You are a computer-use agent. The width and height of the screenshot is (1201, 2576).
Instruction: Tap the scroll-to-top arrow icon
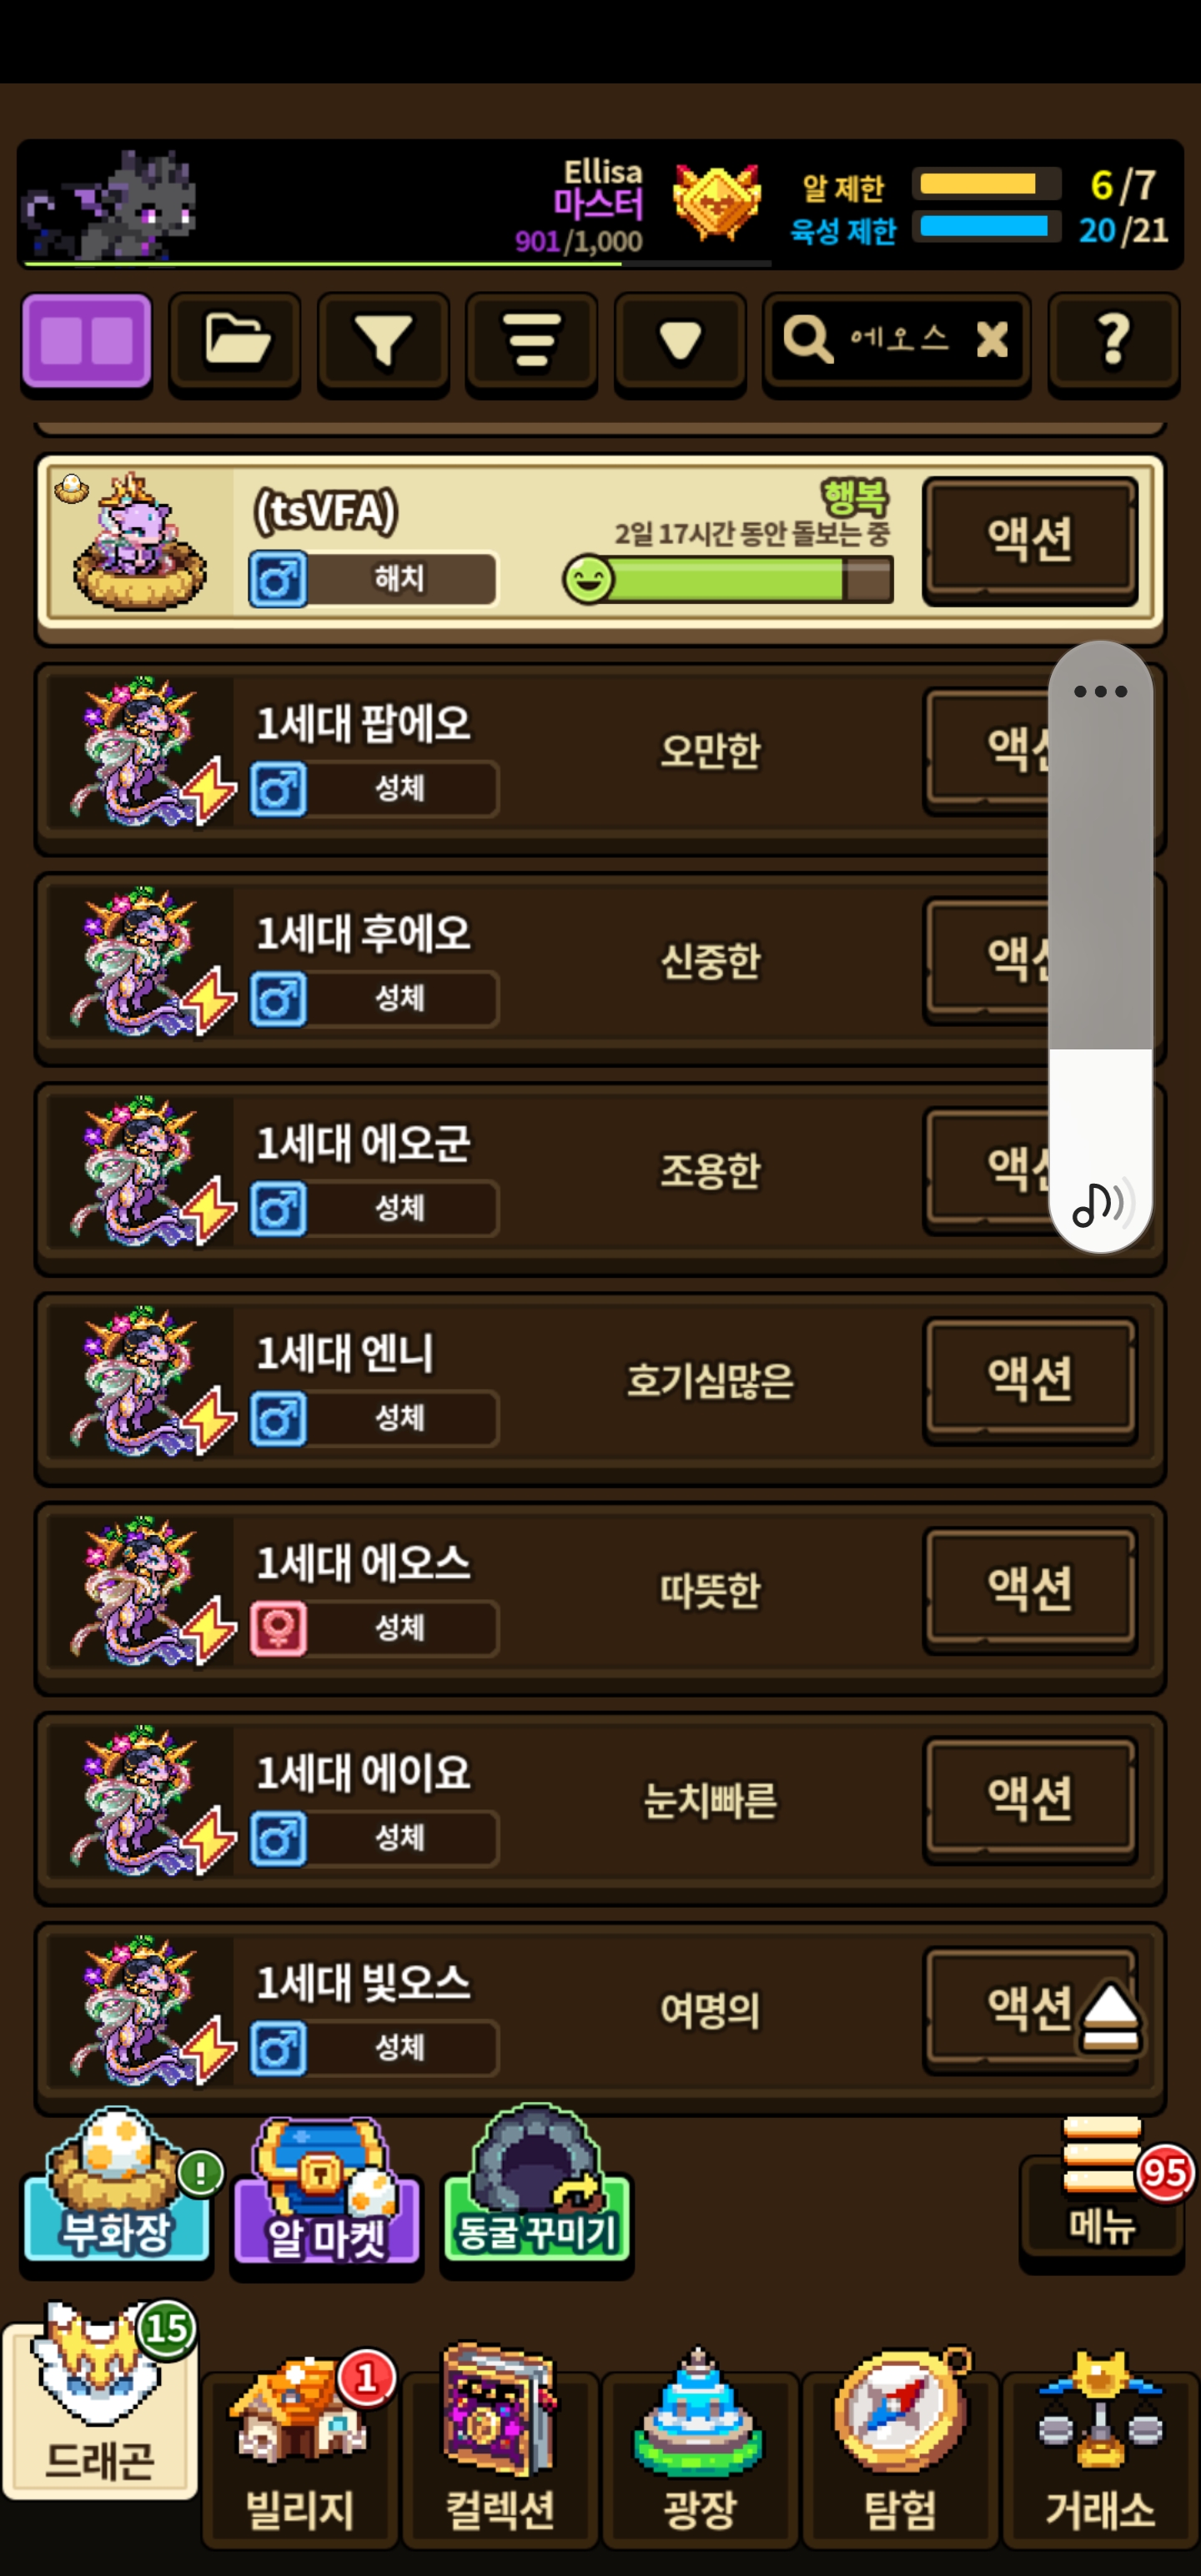tap(1110, 2017)
